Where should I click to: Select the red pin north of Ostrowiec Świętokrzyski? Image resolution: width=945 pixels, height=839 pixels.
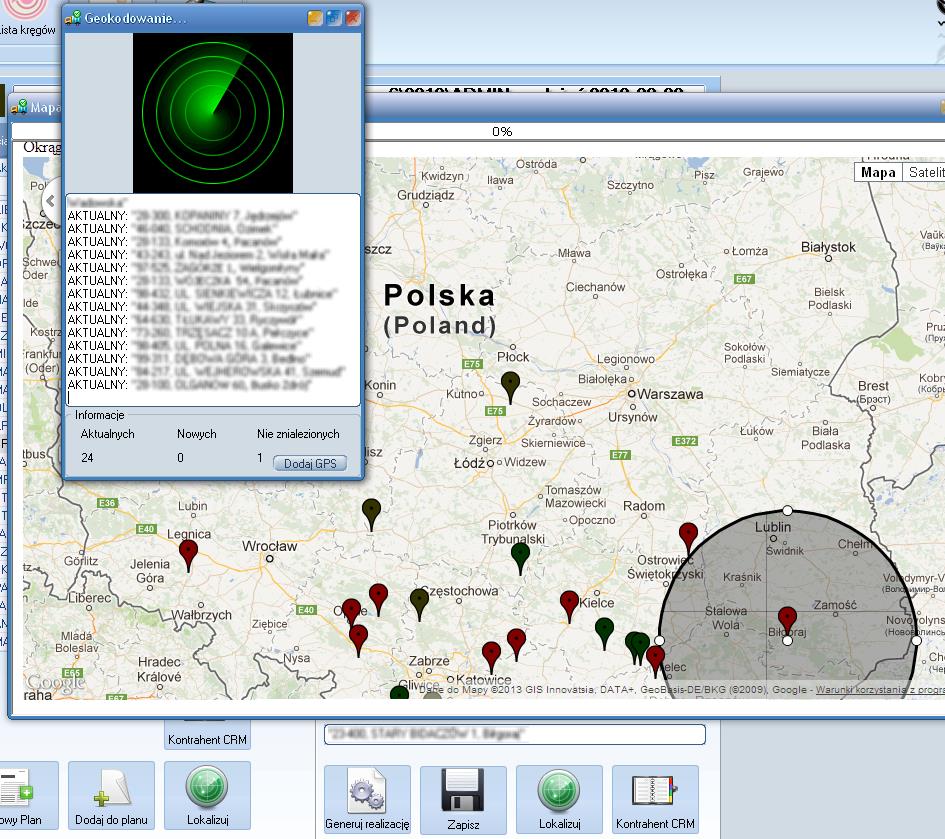(688, 538)
